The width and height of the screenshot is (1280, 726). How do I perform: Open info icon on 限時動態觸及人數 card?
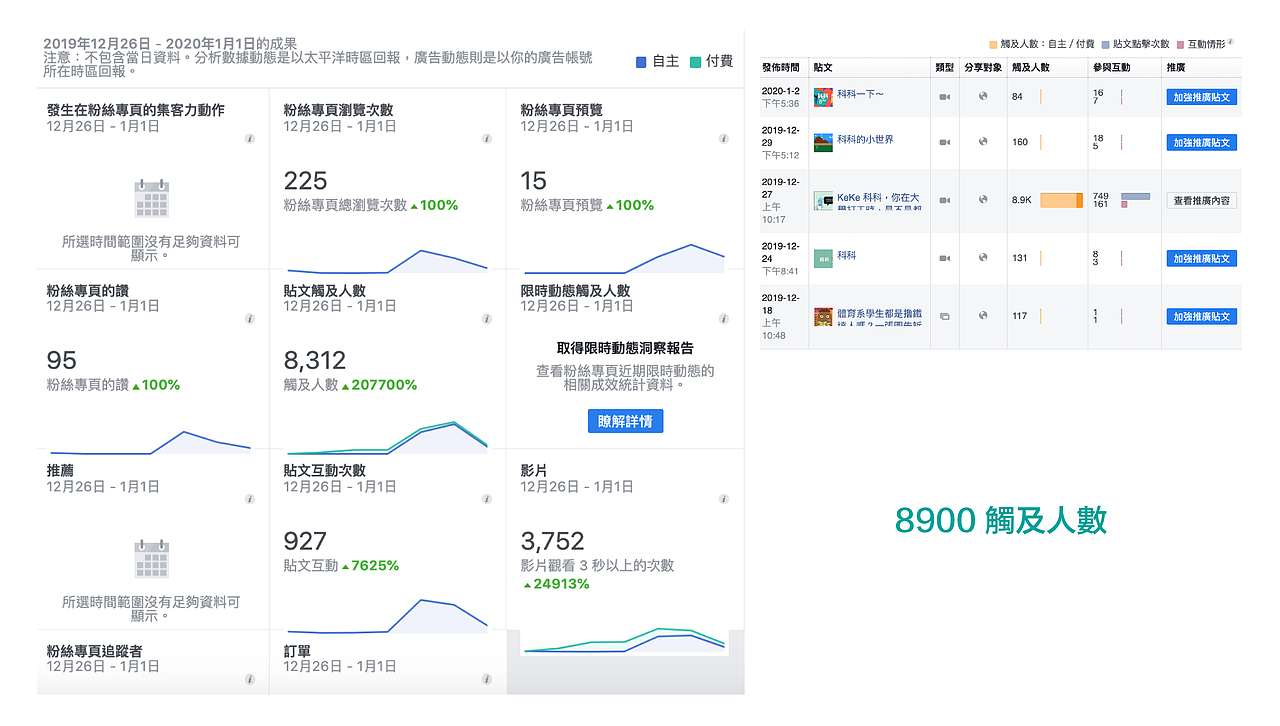pyautogui.click(x=724, y=319)
